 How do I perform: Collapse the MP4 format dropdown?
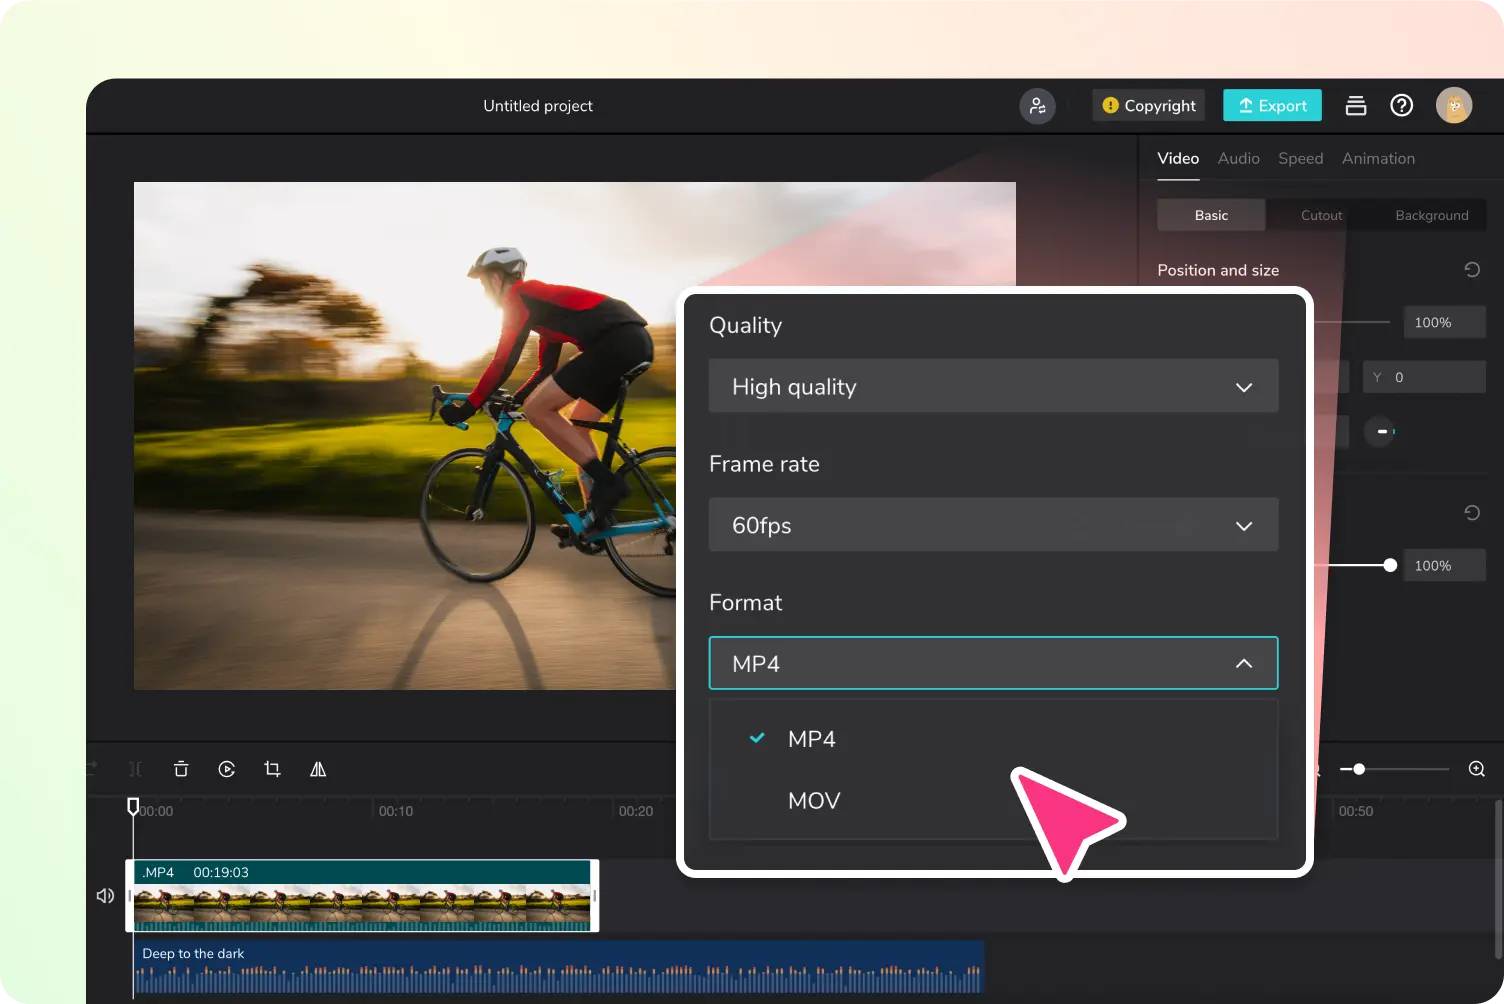tap(993, 663)
